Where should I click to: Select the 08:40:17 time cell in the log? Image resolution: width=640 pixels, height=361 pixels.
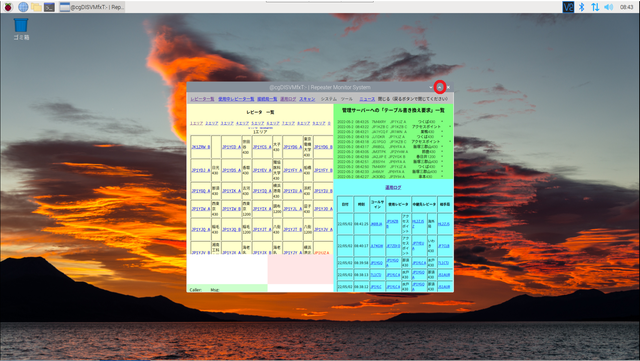coord(361,246)
